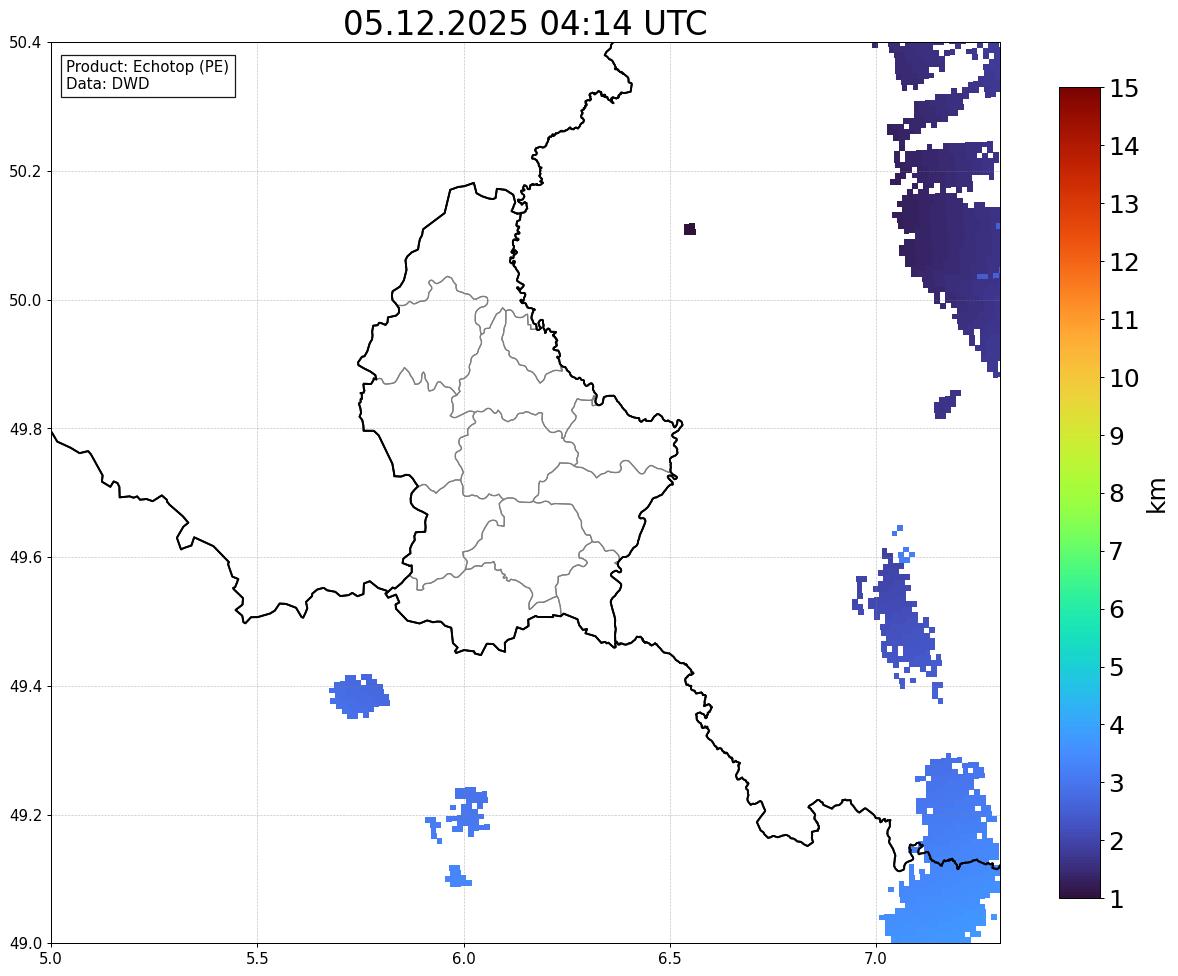
Task: Click the colorbar tick value 15
Action: (x=1124, y=89)
